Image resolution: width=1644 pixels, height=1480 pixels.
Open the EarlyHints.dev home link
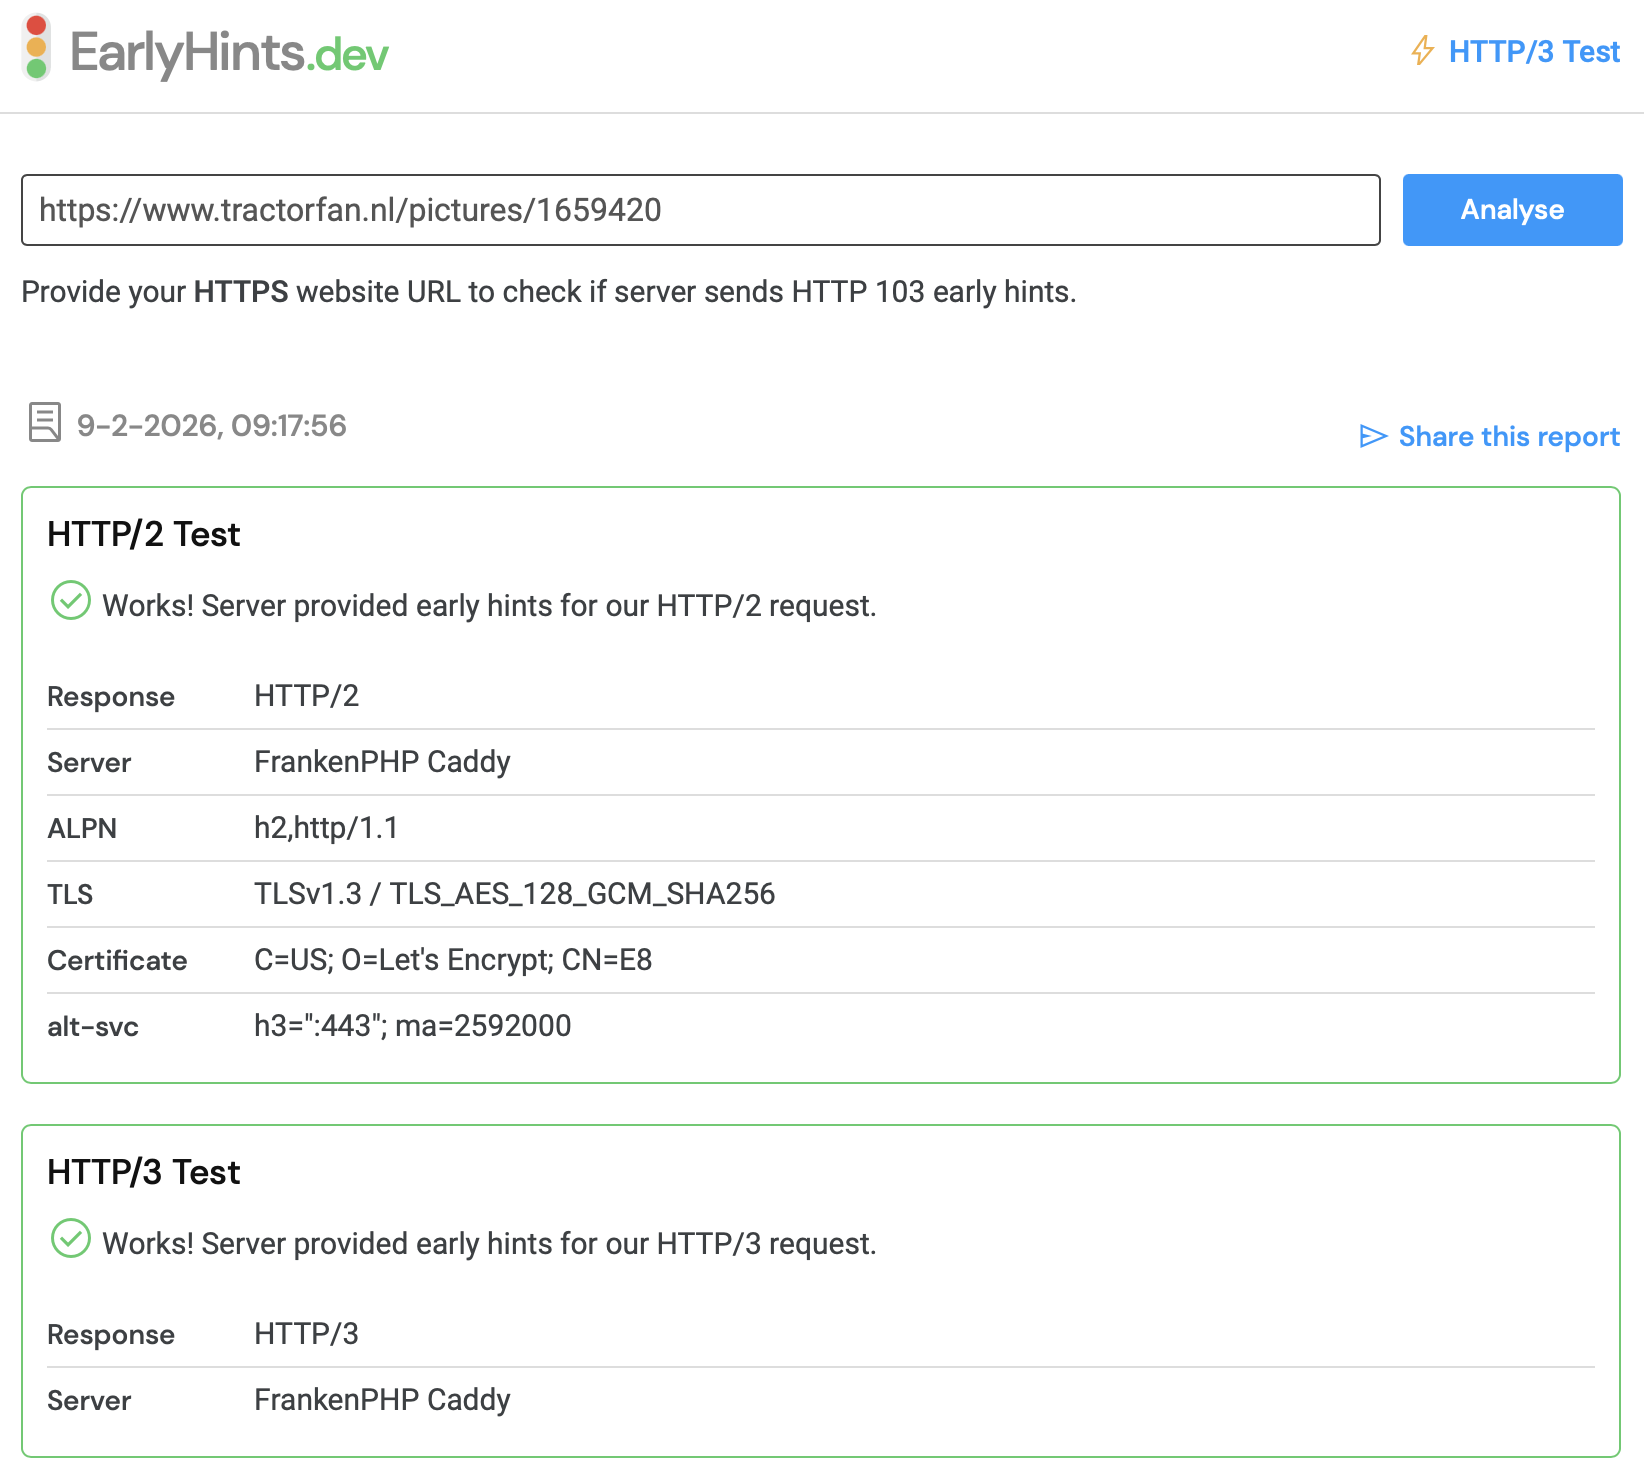coord(228,52)
